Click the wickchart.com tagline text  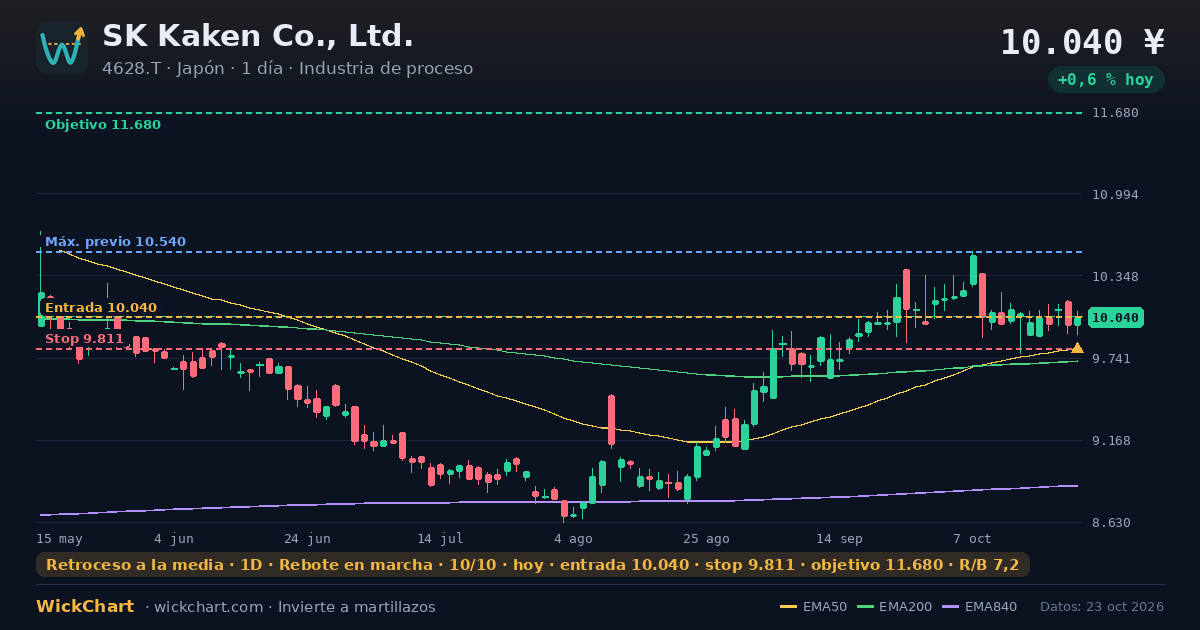click(x=291, y=607)
